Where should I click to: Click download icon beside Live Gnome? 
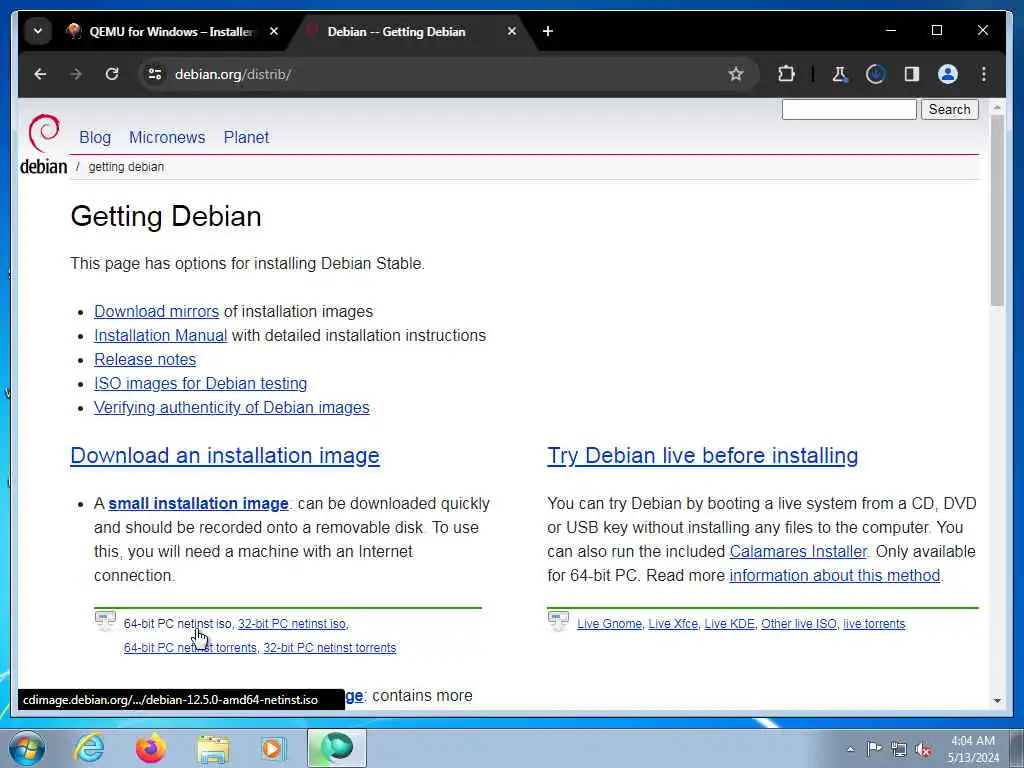[x=558, y=621]
